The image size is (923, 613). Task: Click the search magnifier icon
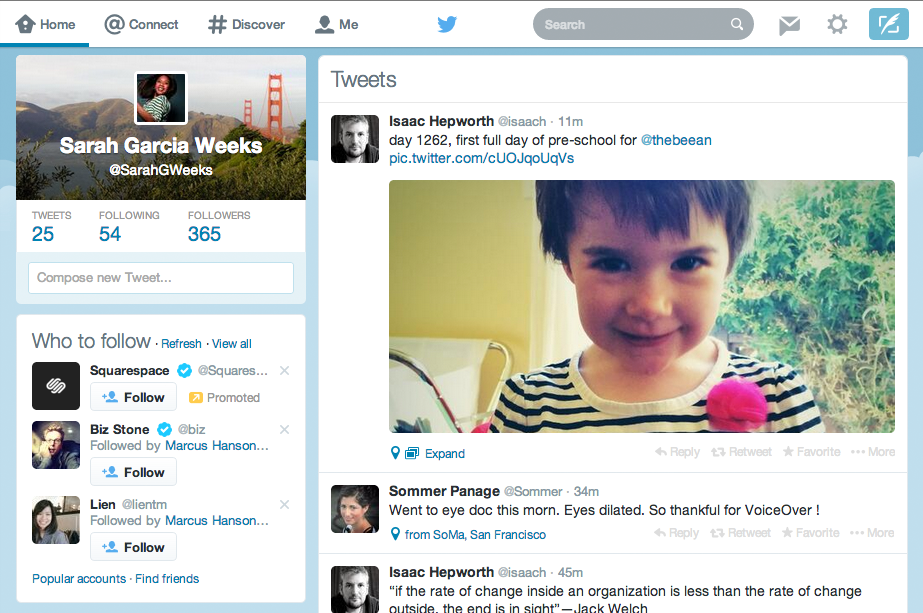737,24
